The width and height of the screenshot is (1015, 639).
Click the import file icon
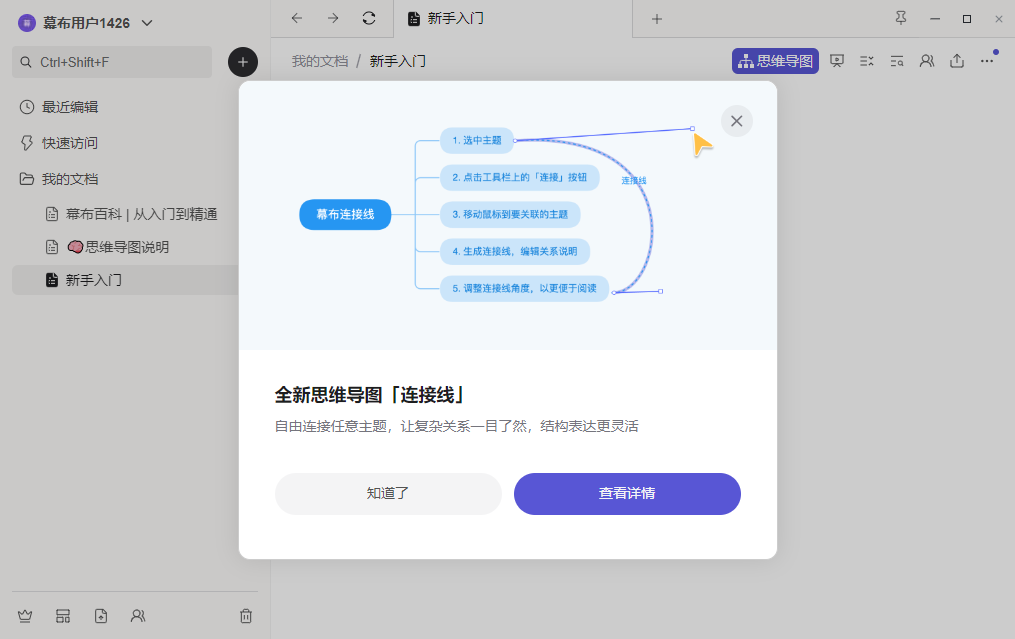pyautogui.click(x=101, y=616)
